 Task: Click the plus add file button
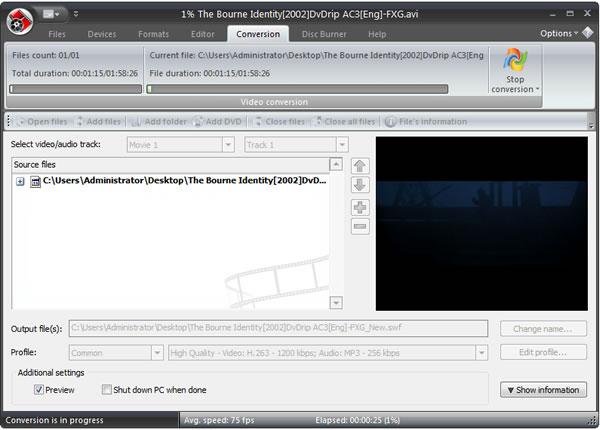(360, 208)
